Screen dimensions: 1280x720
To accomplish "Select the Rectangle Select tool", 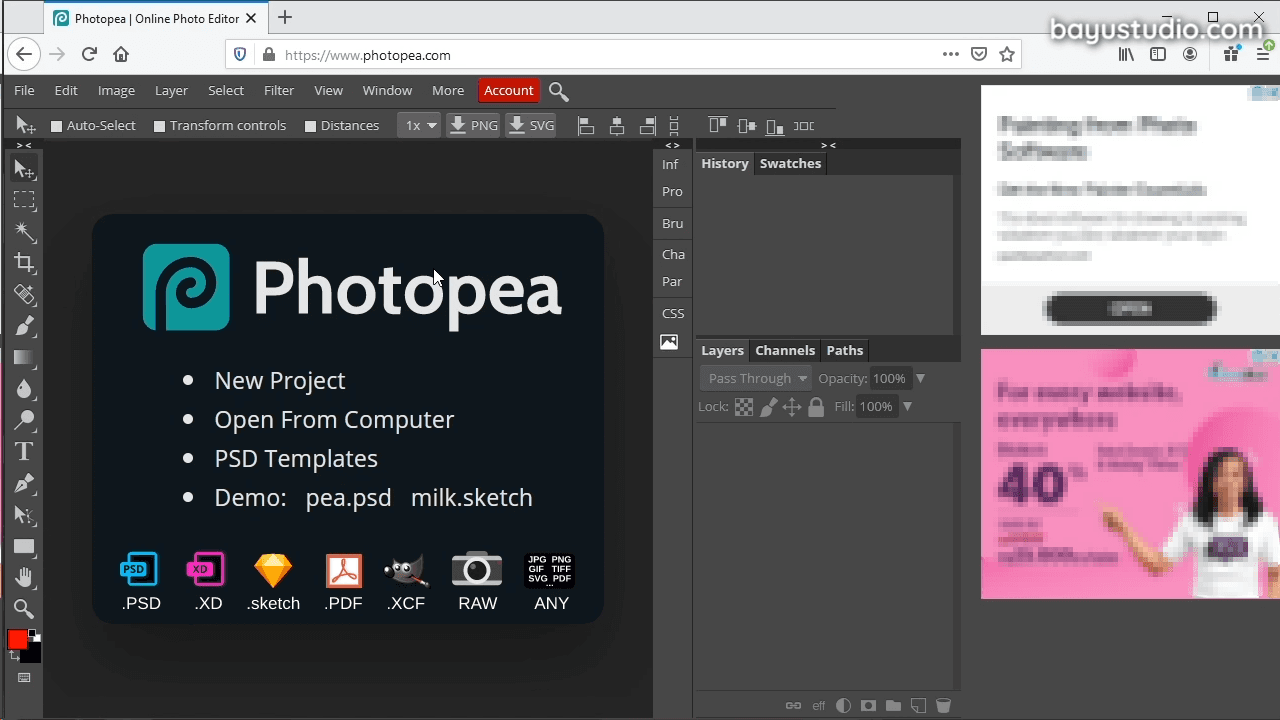I will [x=24, y=201].
